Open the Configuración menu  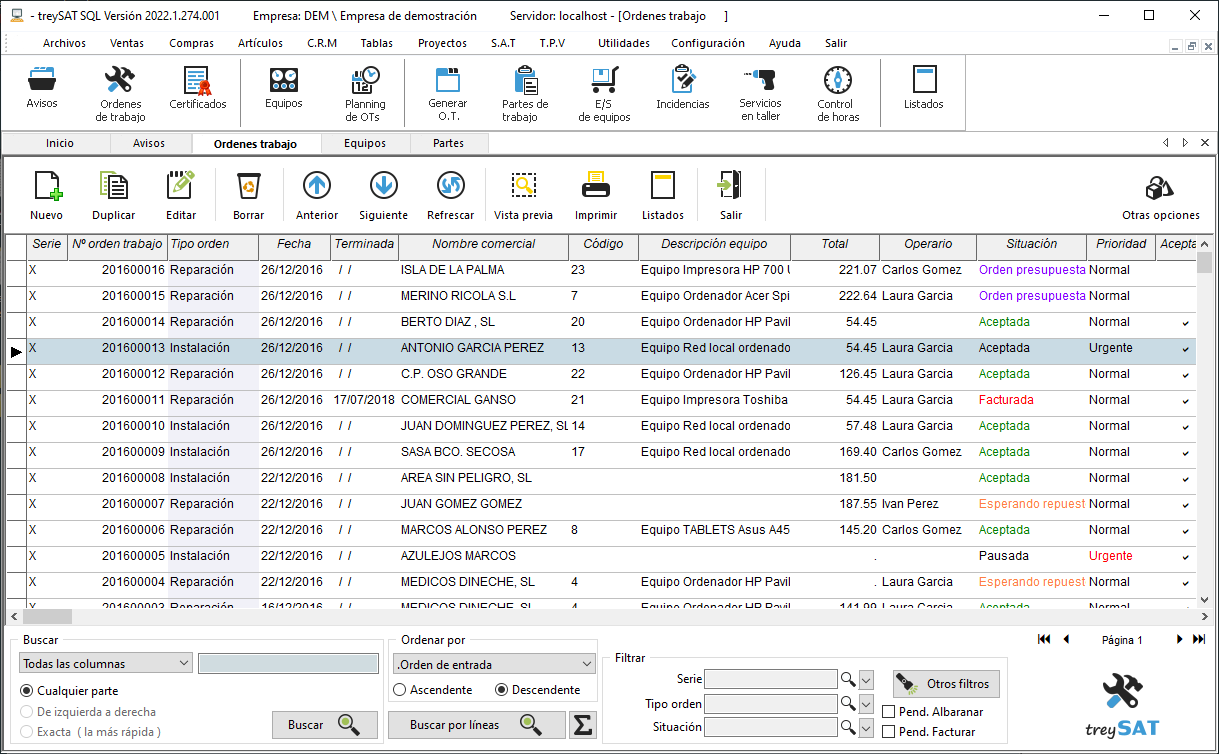pyautogui.click(x=708, y=43)
